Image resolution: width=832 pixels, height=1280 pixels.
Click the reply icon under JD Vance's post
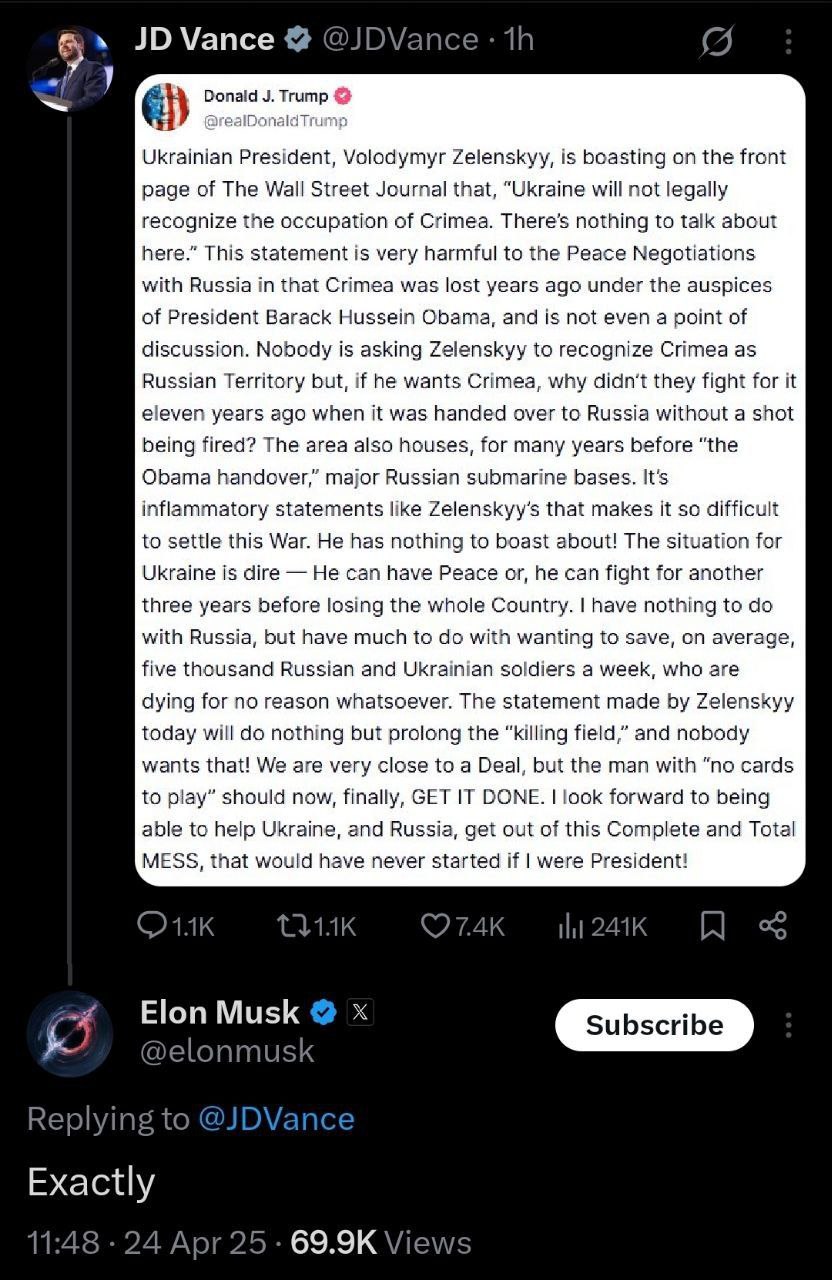[x=152, y=927]
